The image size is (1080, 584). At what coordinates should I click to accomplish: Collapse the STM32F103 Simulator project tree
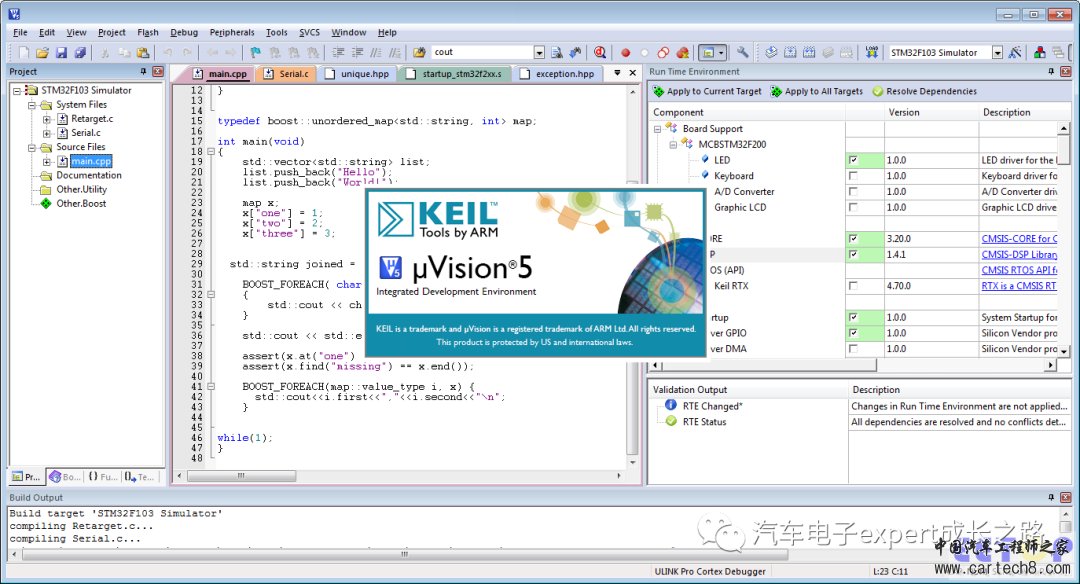pyautogui.click(x=17, y=90)
